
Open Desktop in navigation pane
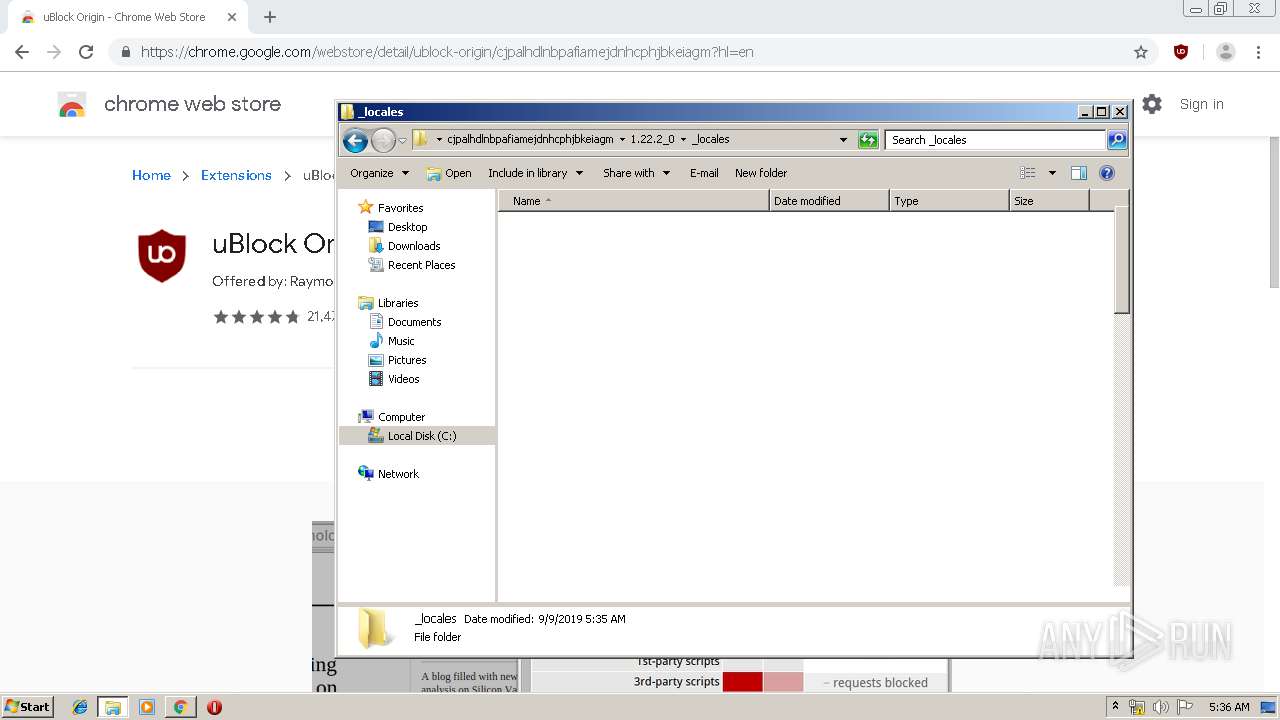coord(398,227)
